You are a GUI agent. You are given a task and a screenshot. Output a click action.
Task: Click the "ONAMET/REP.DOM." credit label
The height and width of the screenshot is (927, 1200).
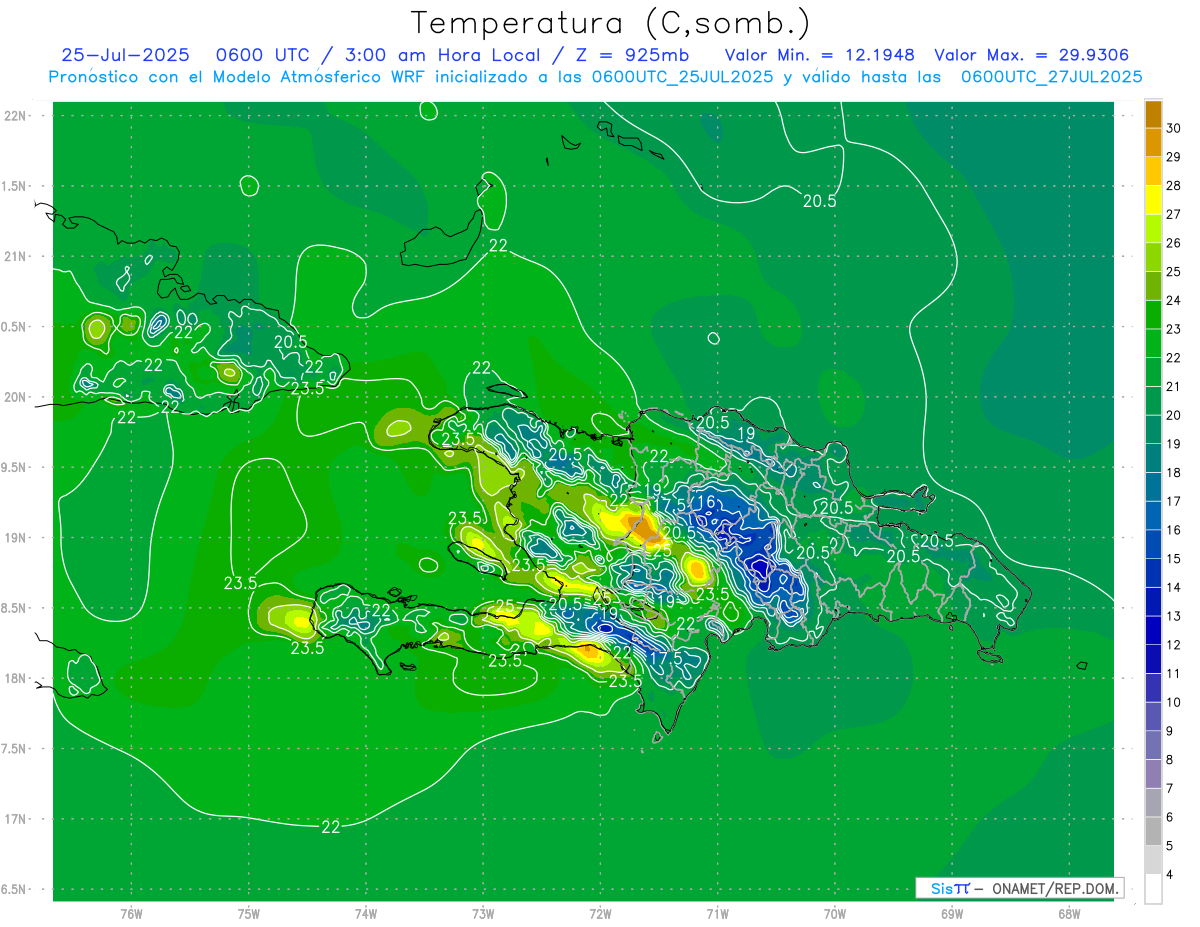pos(1055,888)
